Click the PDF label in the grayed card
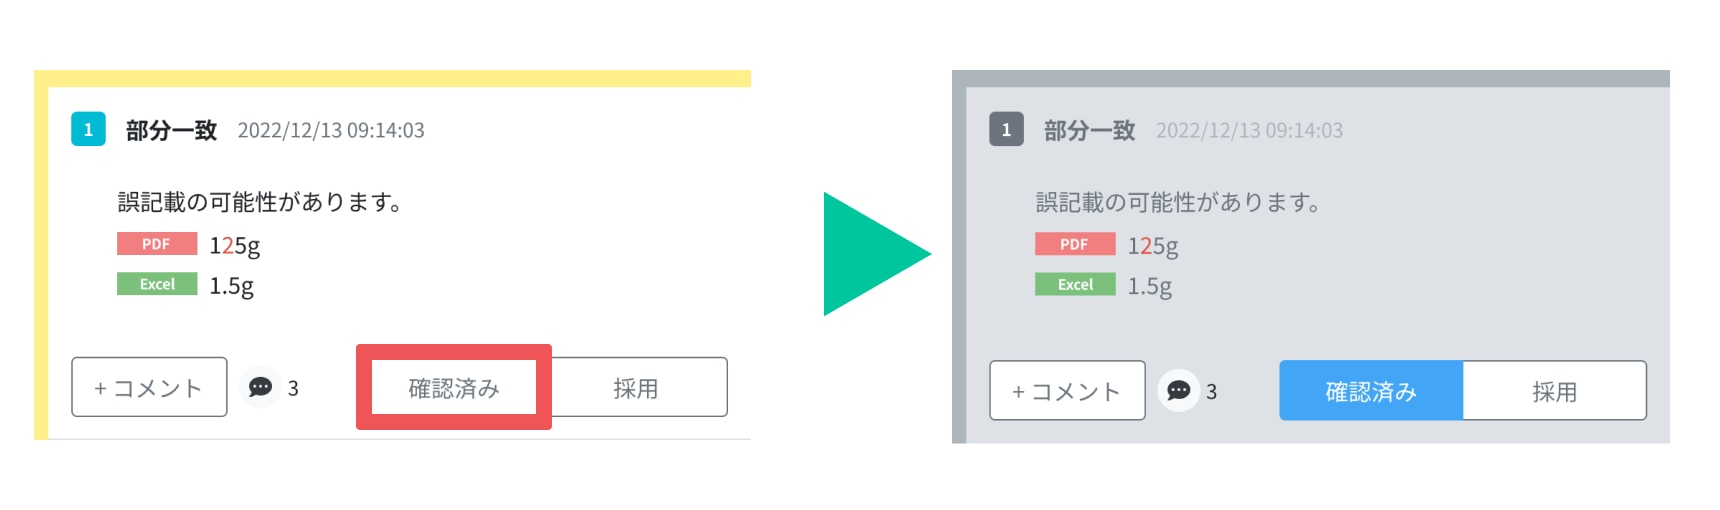This screenshot has width=1720, height=510. (x=1075, y=244)
